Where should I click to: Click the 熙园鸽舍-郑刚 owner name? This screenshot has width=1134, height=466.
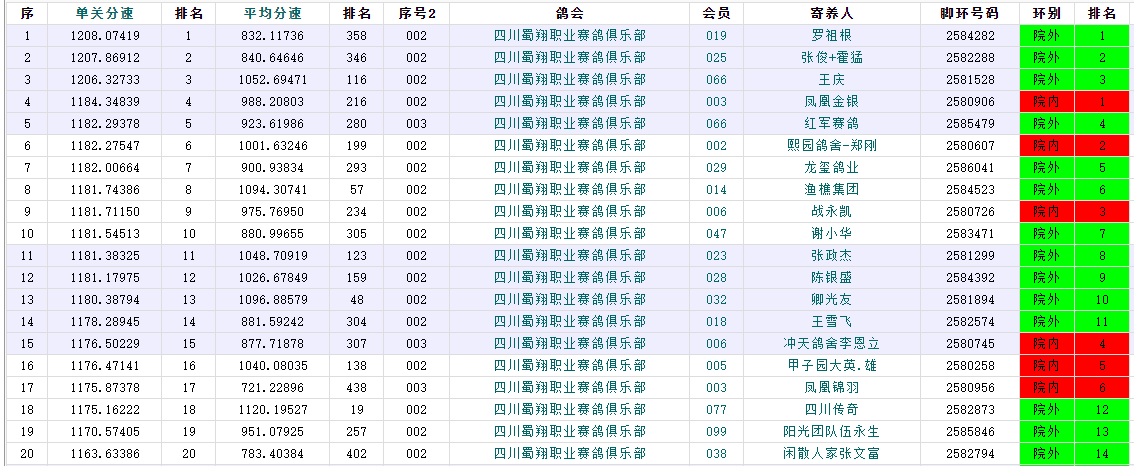pos(831,146)
